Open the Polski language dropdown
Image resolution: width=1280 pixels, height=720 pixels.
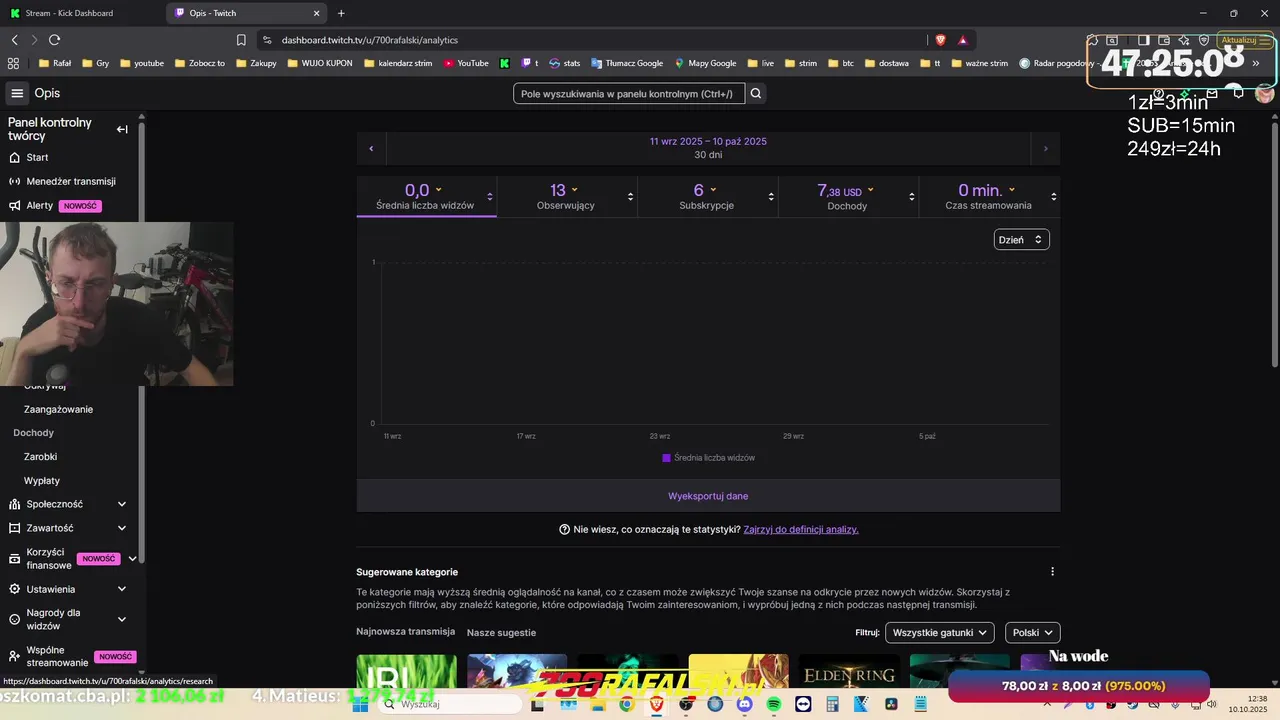pyautogui.click(x=1032, y=632)
